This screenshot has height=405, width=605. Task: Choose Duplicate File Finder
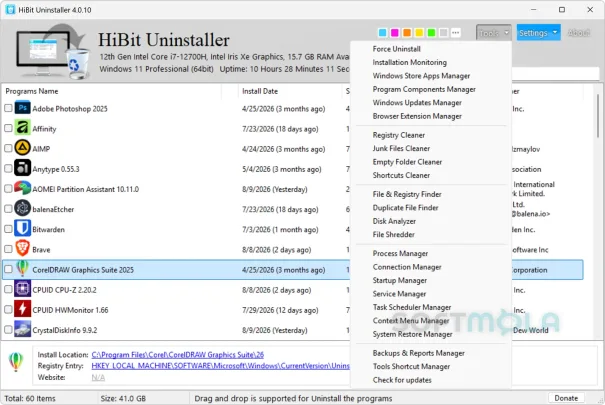tap(405, 208)
